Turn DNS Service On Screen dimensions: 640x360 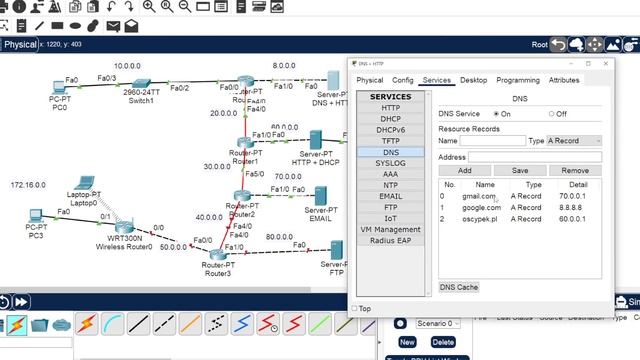point(496,114)
